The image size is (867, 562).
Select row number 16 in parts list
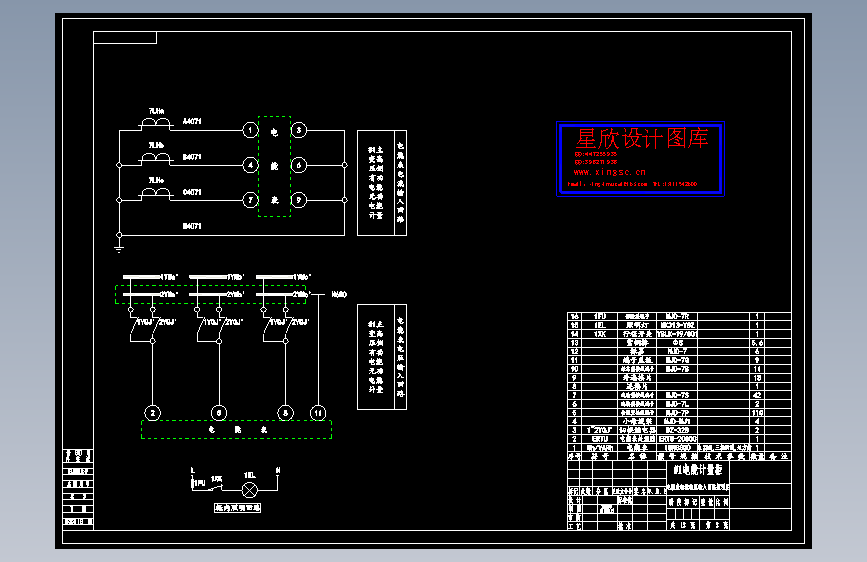pyautogui.click(x=574, y=316)
